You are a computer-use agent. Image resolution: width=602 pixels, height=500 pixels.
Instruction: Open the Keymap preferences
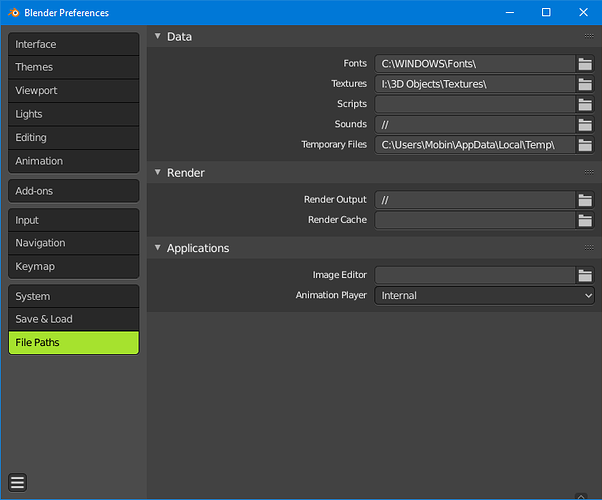pyautogui.click(x=73, y=267)
